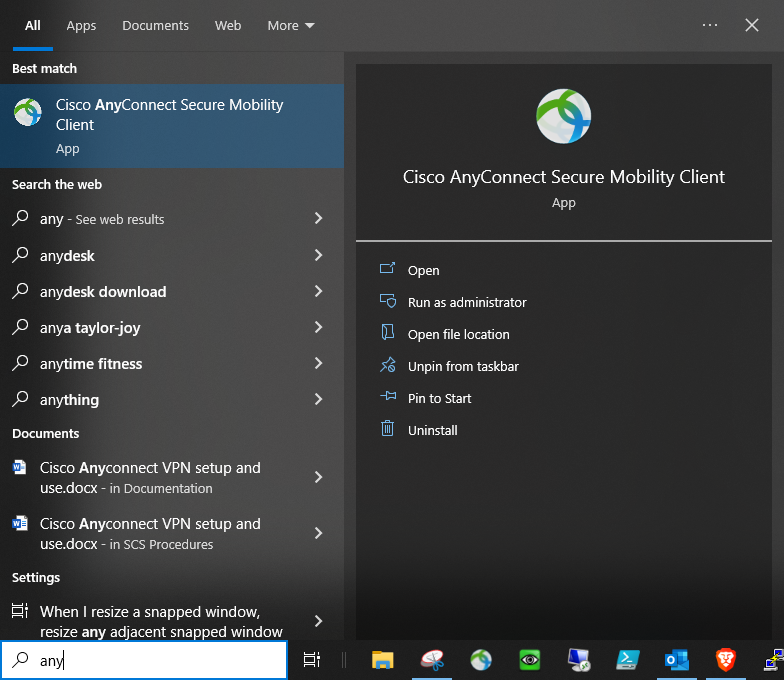The width and height of the screenshot is (784, 680).
Task: Click Cisco AnyConnect title in preview pane
Action: click(564, 177)
